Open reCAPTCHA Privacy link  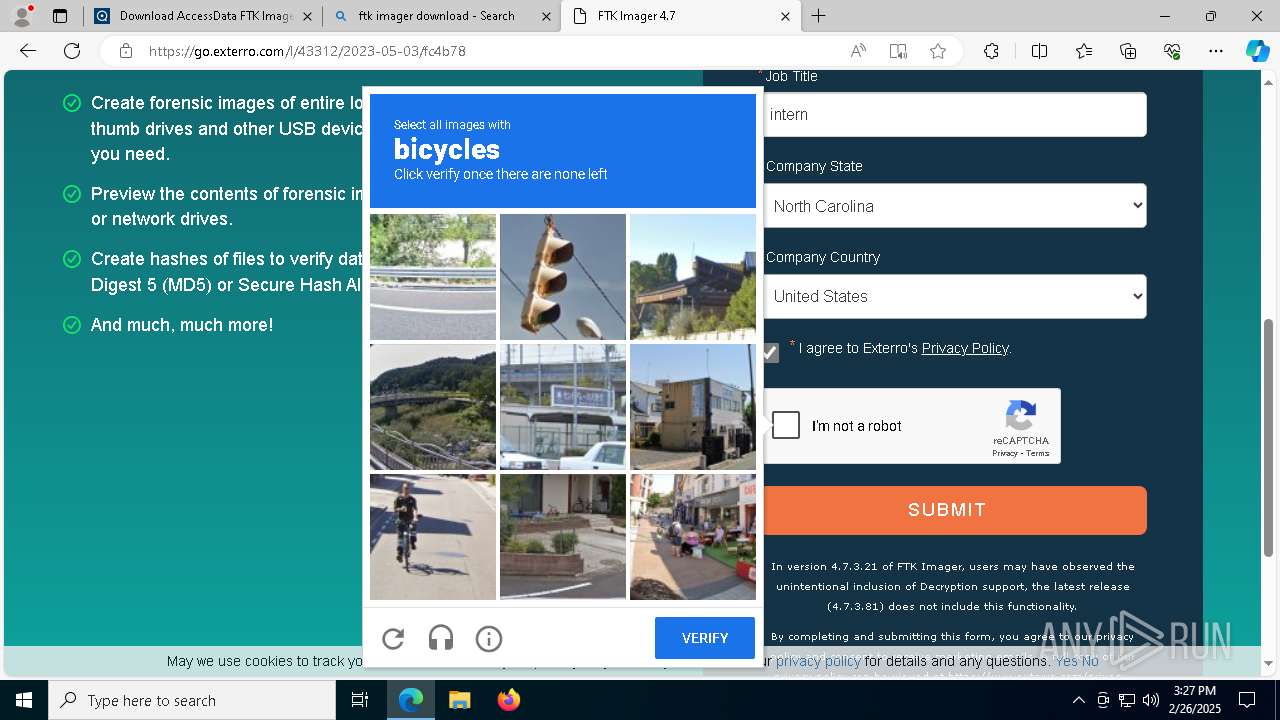[1004, 453]
